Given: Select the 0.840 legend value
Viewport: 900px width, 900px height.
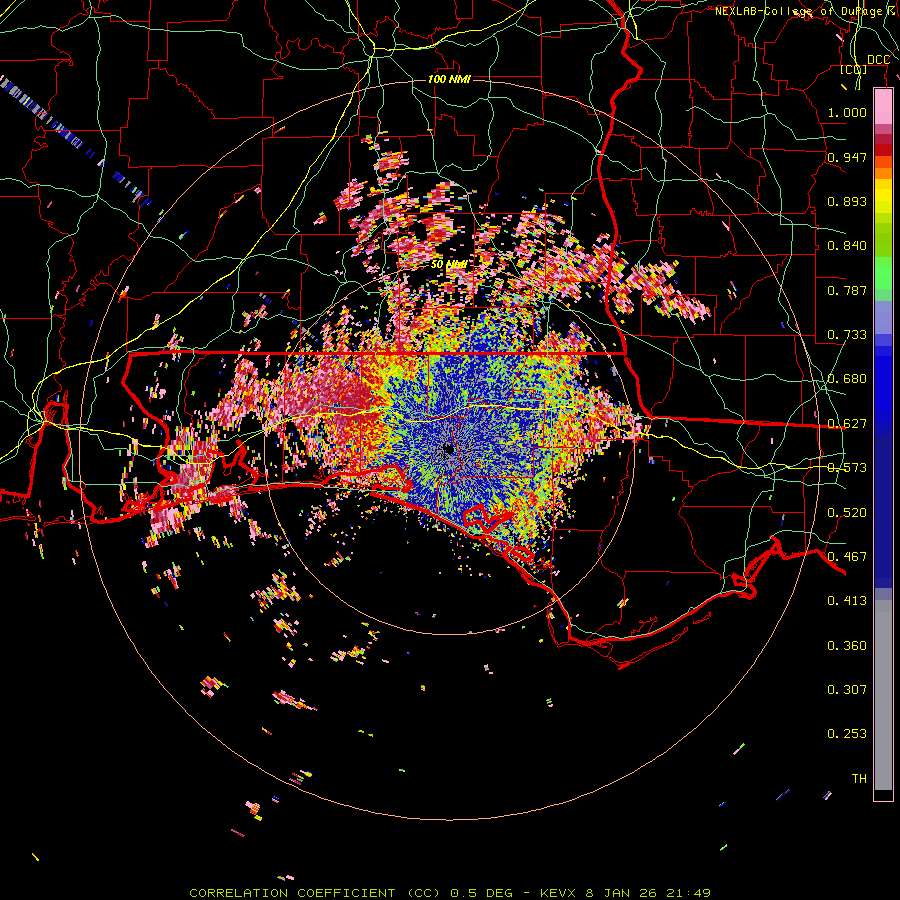Looking at the screenshot, I should coord(847,246).
